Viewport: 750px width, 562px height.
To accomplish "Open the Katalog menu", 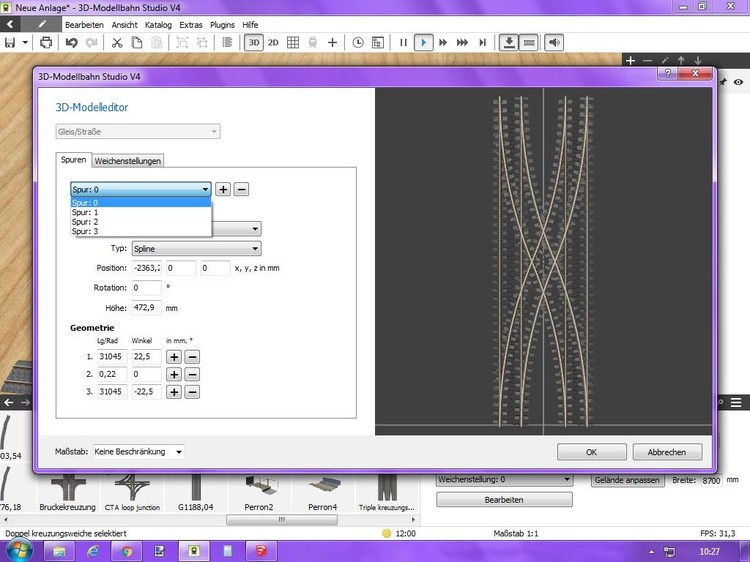I will click(158, 25).
